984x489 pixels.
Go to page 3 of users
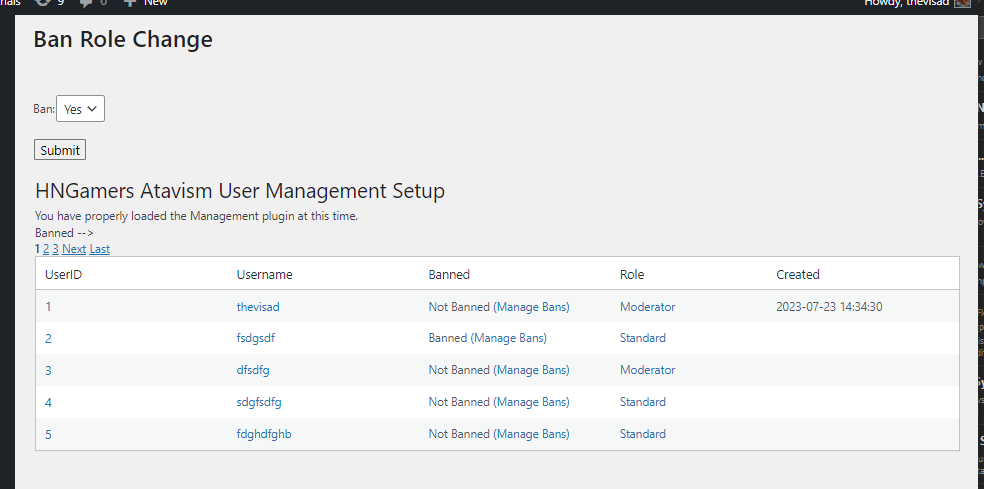[56, 249]
